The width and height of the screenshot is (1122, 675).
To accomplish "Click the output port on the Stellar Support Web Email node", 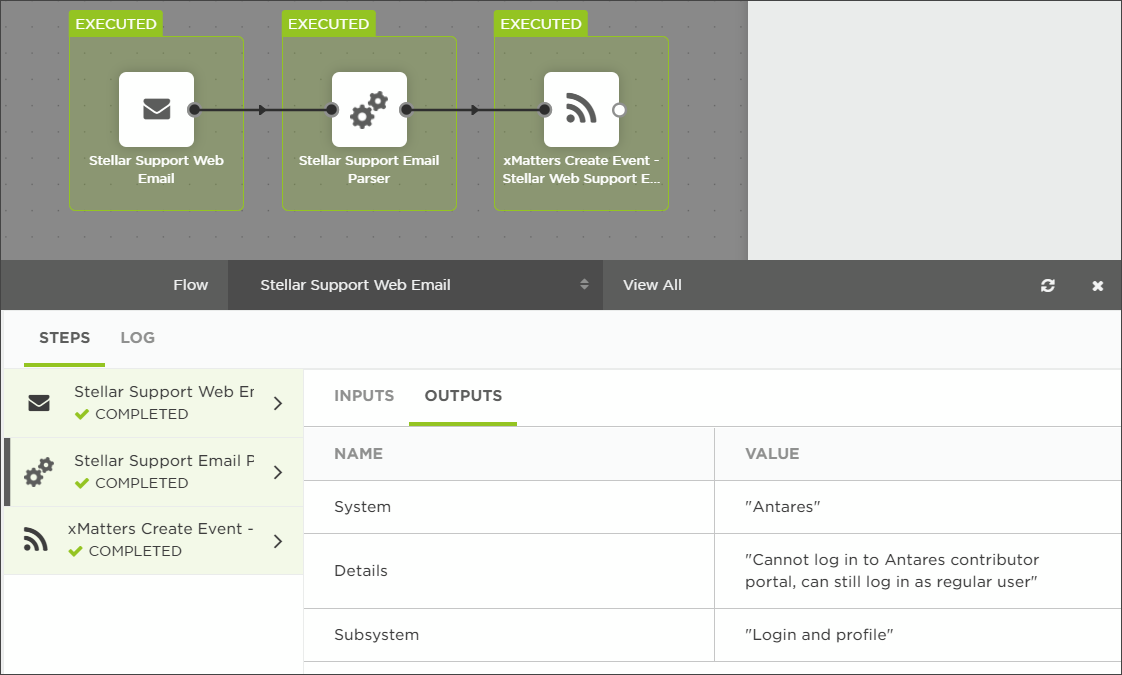I will [x=194, y=110].
